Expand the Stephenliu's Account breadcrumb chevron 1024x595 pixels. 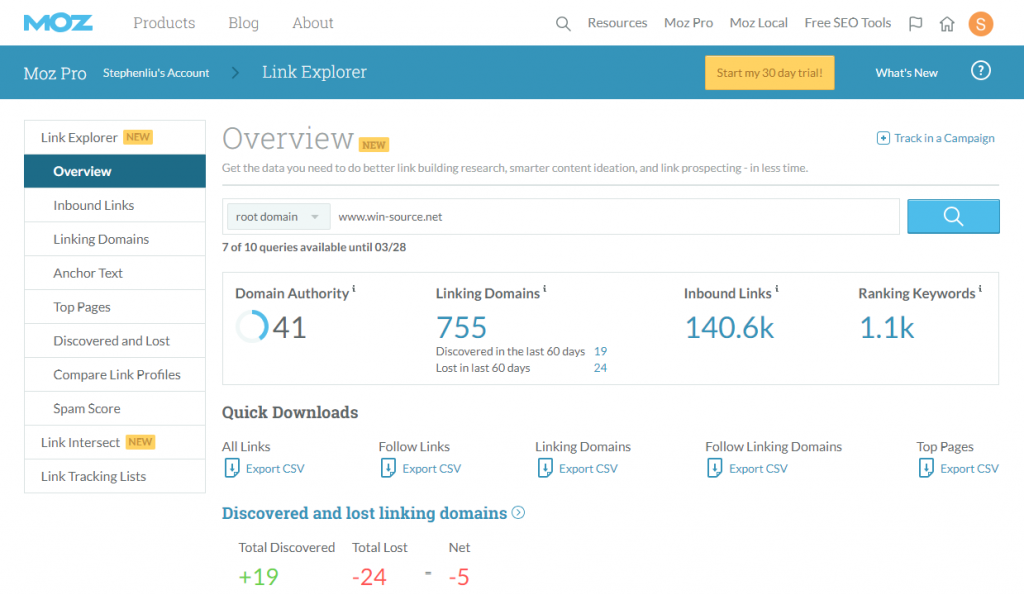coord(235,72)
